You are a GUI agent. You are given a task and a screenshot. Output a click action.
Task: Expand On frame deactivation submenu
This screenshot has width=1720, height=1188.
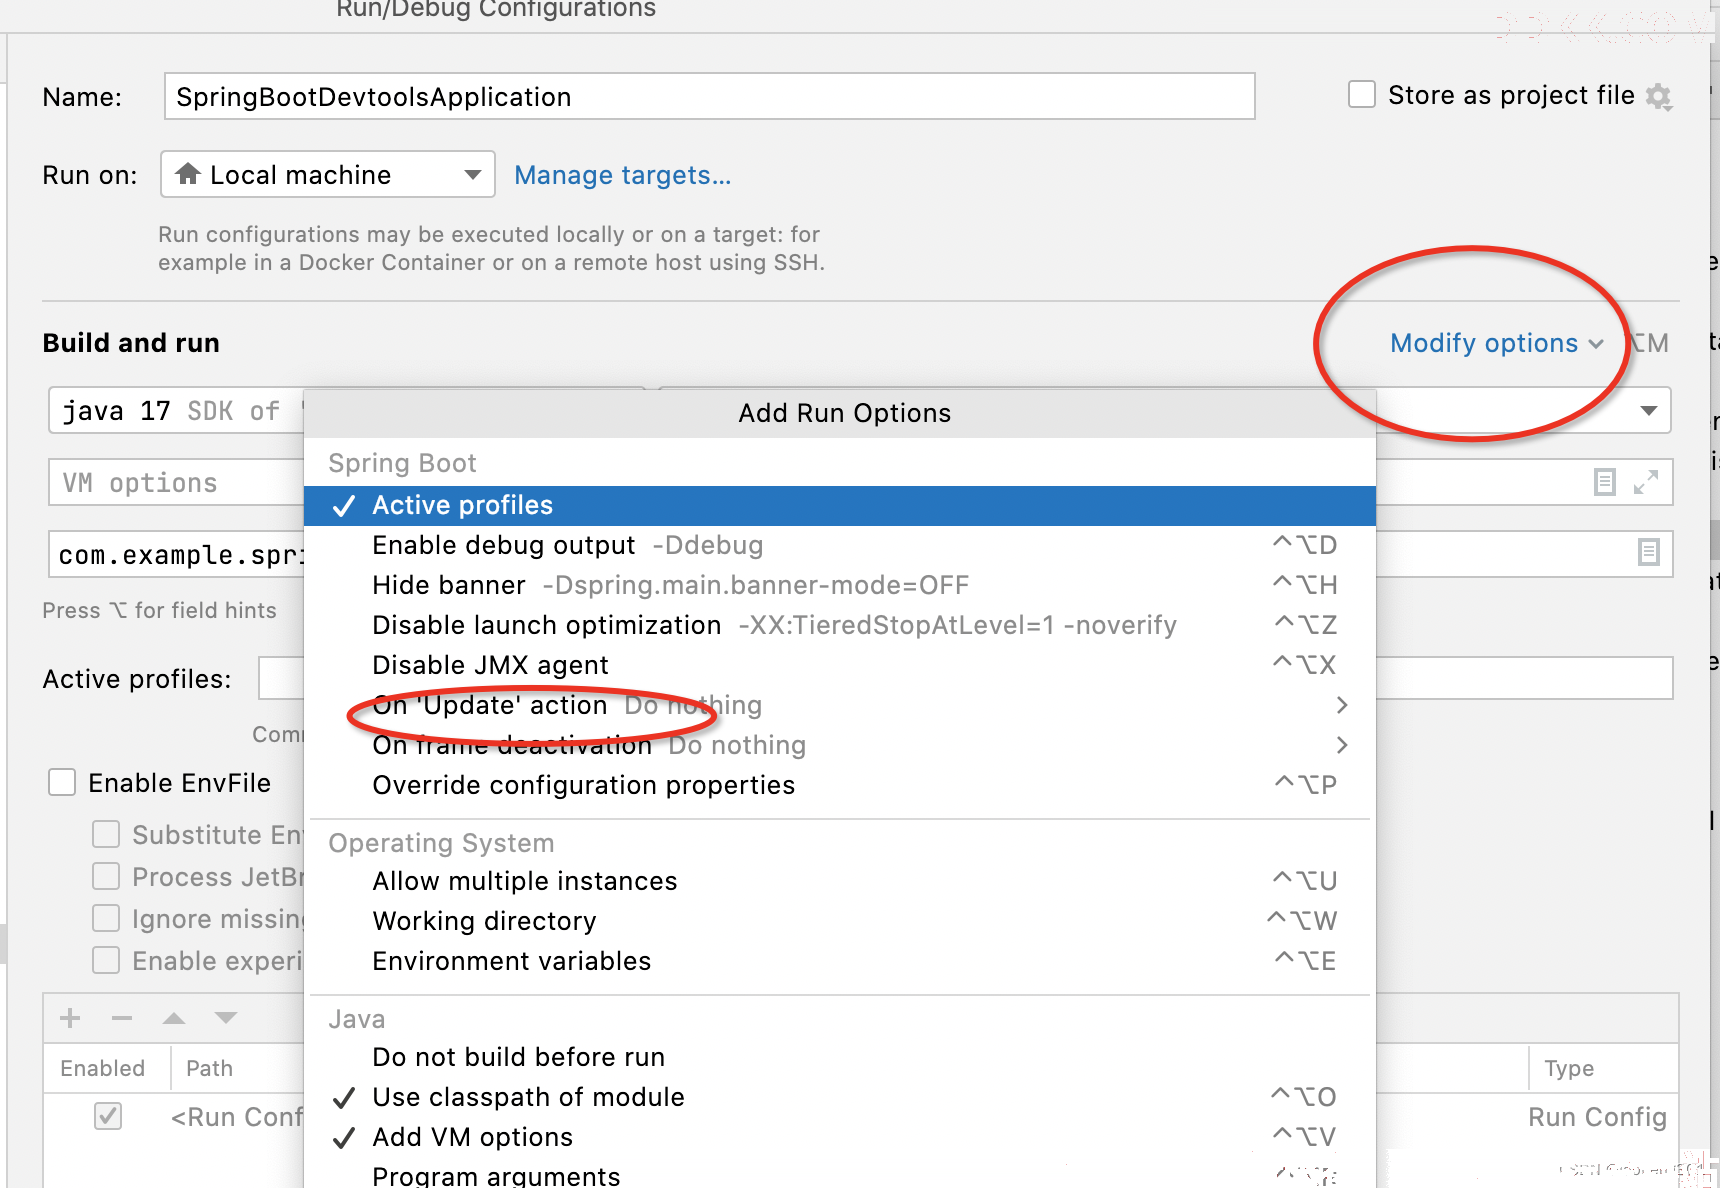tap(1342, 745)
